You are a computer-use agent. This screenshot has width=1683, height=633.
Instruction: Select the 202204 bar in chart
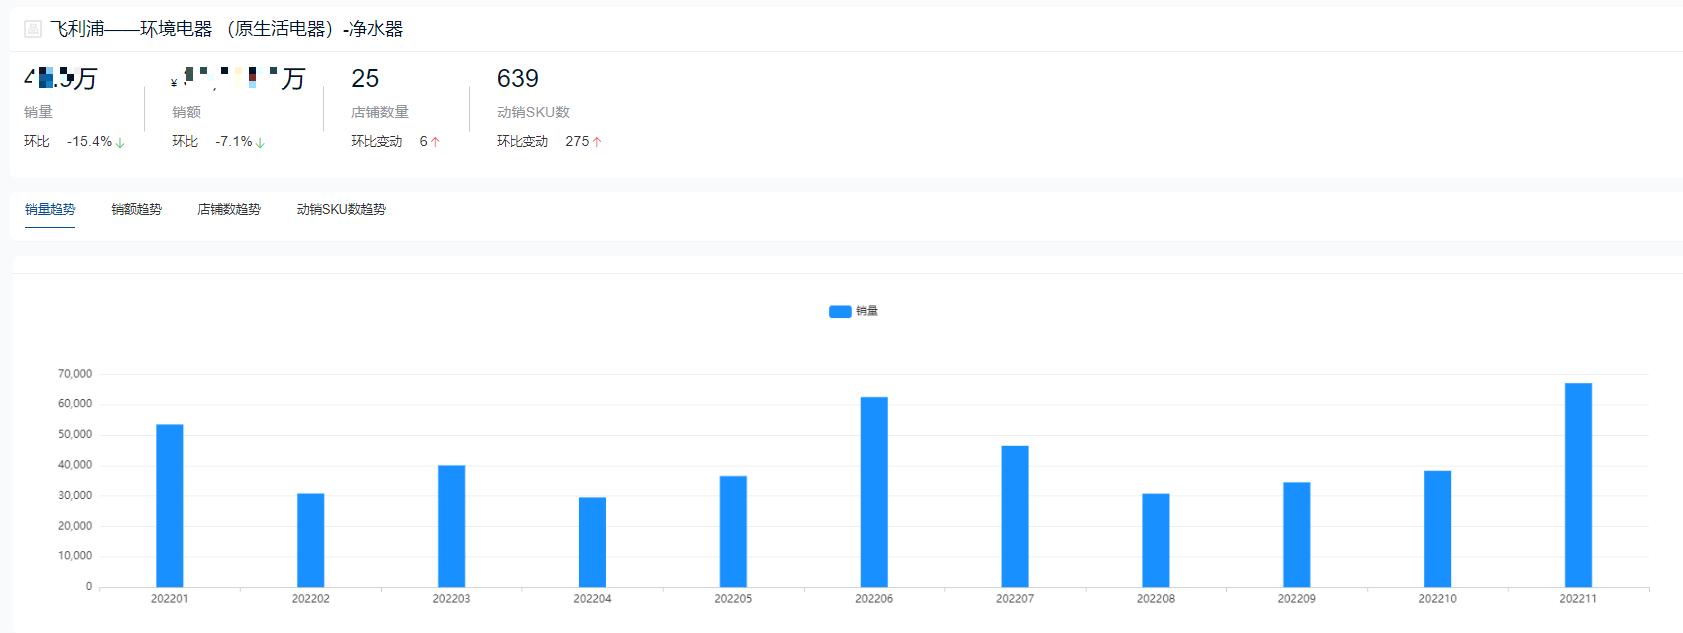(592, 542)
